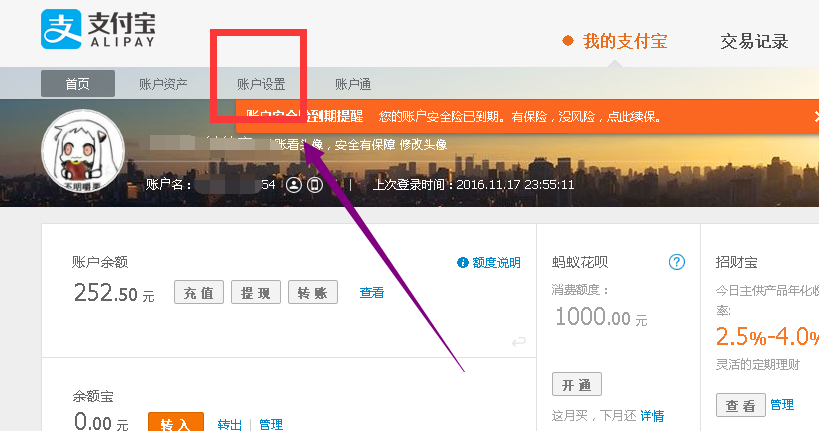Click the profile avatar picture
819x431 pixels.
click(83, 150)
